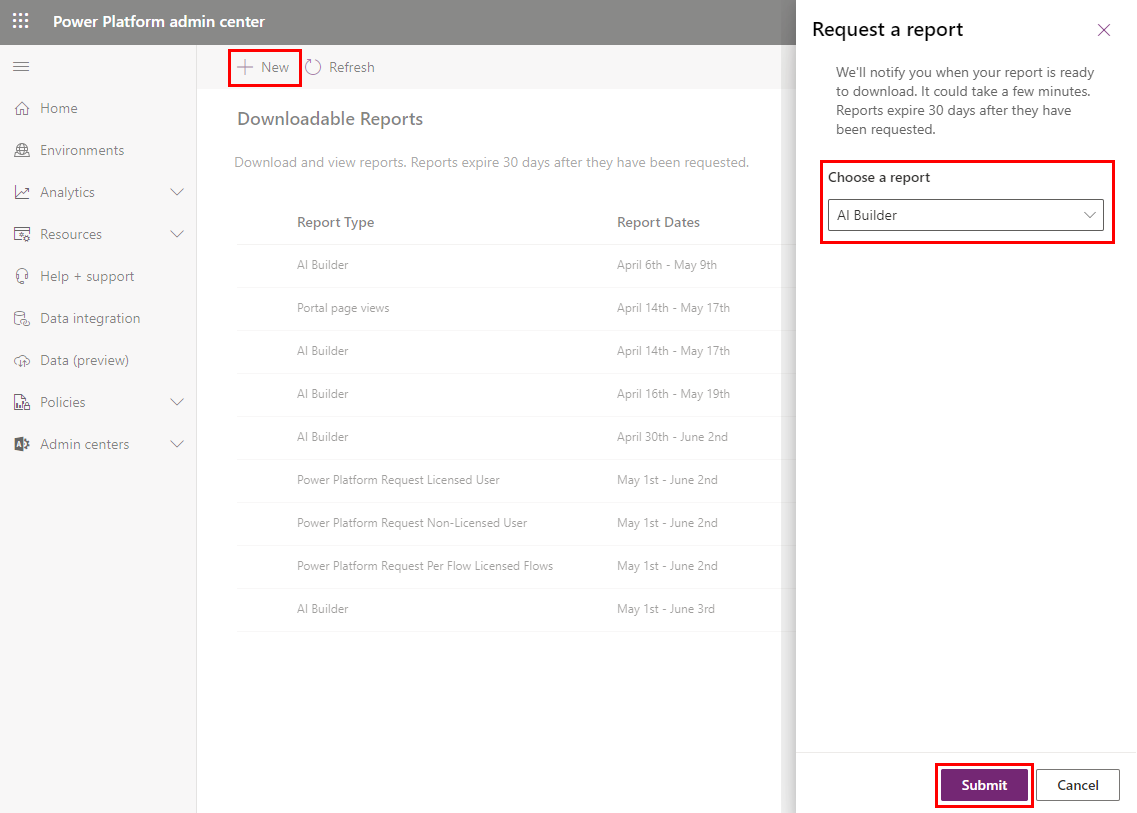Click the Admin centers icon
Image resolution: width=1137 pixels, height=813 pixels.
(22, 444)
